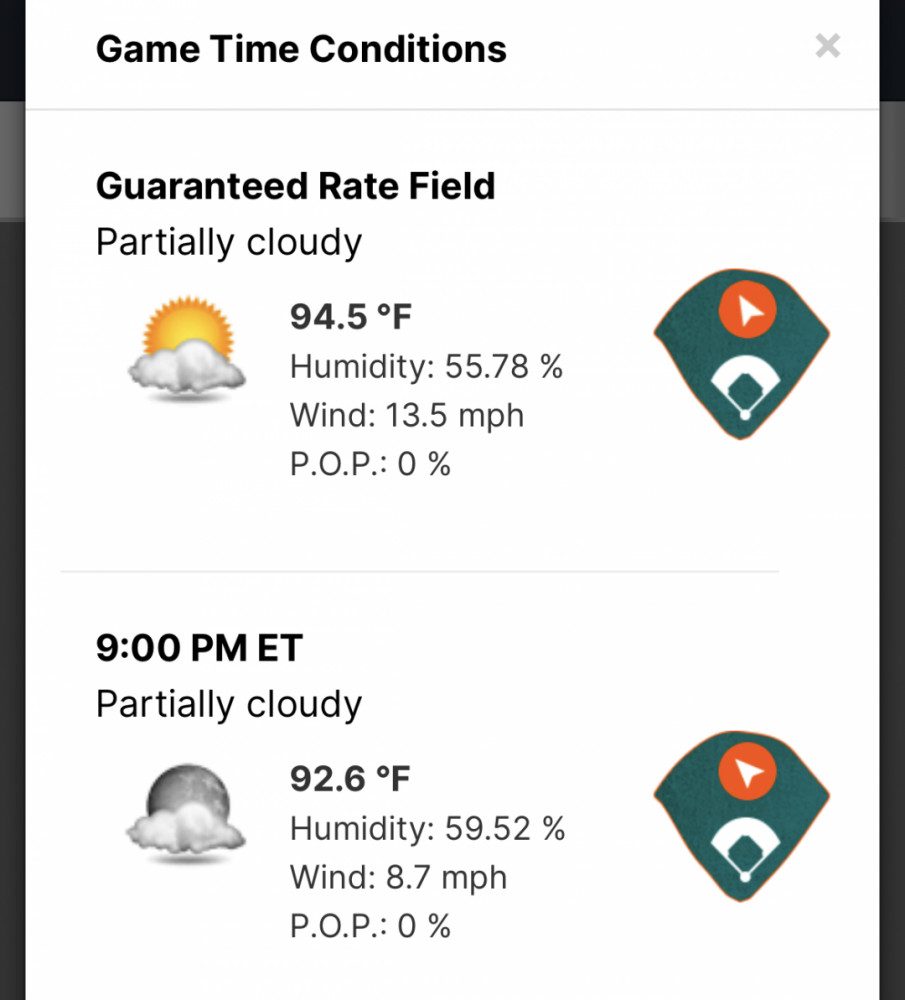Click the Humidity 59.52 % line
Screen dimensions: 905x1000
[x=427, y=828]
